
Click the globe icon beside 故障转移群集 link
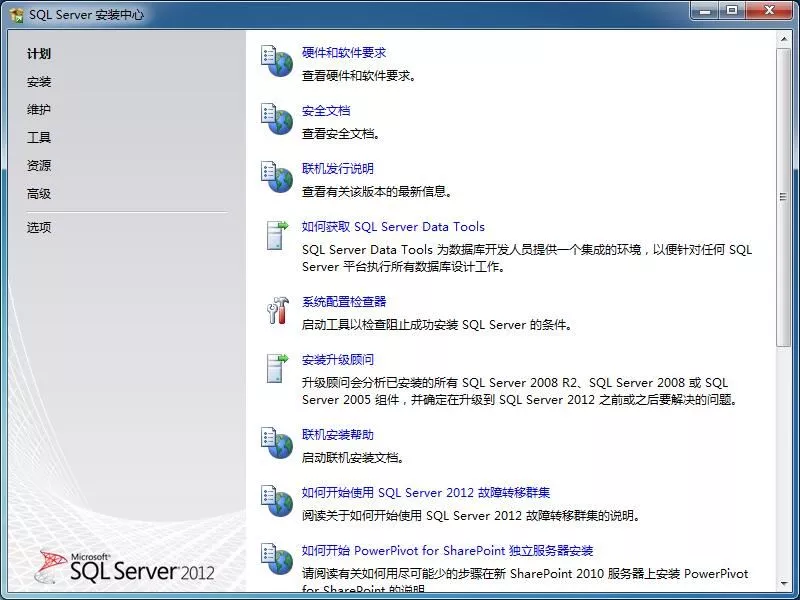click(x=277, y=501)
